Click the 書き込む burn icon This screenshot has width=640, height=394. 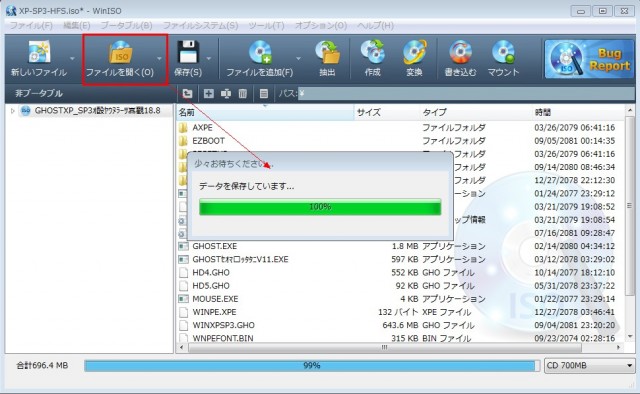[x=460, y=52]
